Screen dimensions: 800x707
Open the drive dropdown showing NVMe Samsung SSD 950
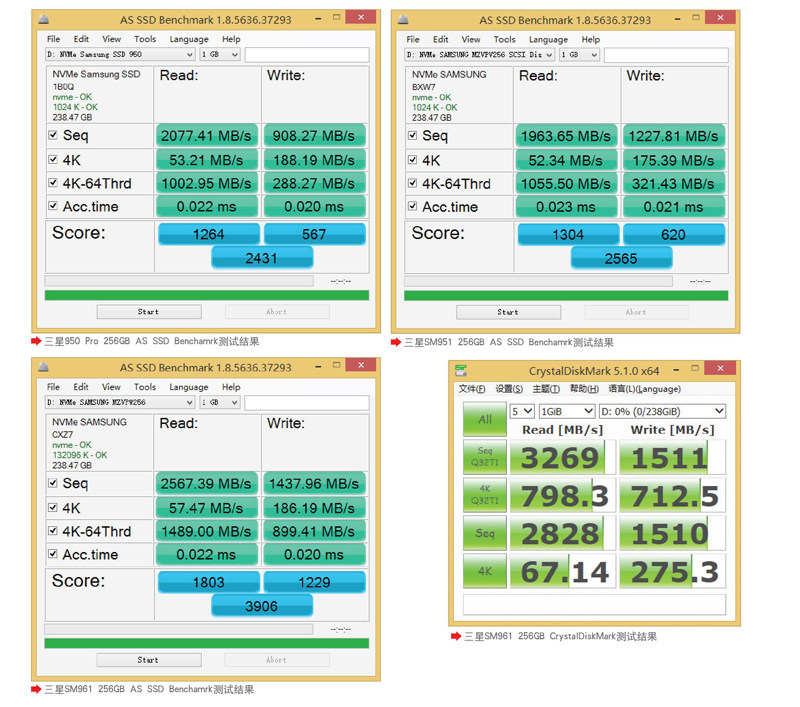120,55
